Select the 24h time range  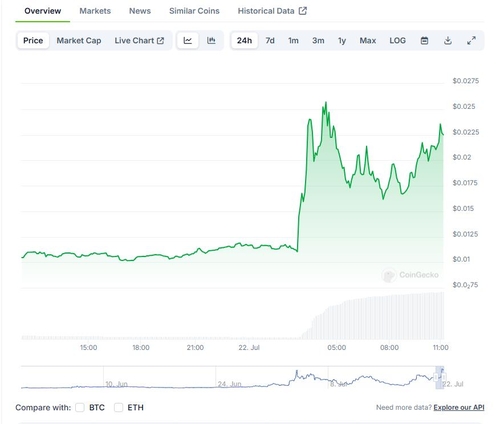point(244,41)
